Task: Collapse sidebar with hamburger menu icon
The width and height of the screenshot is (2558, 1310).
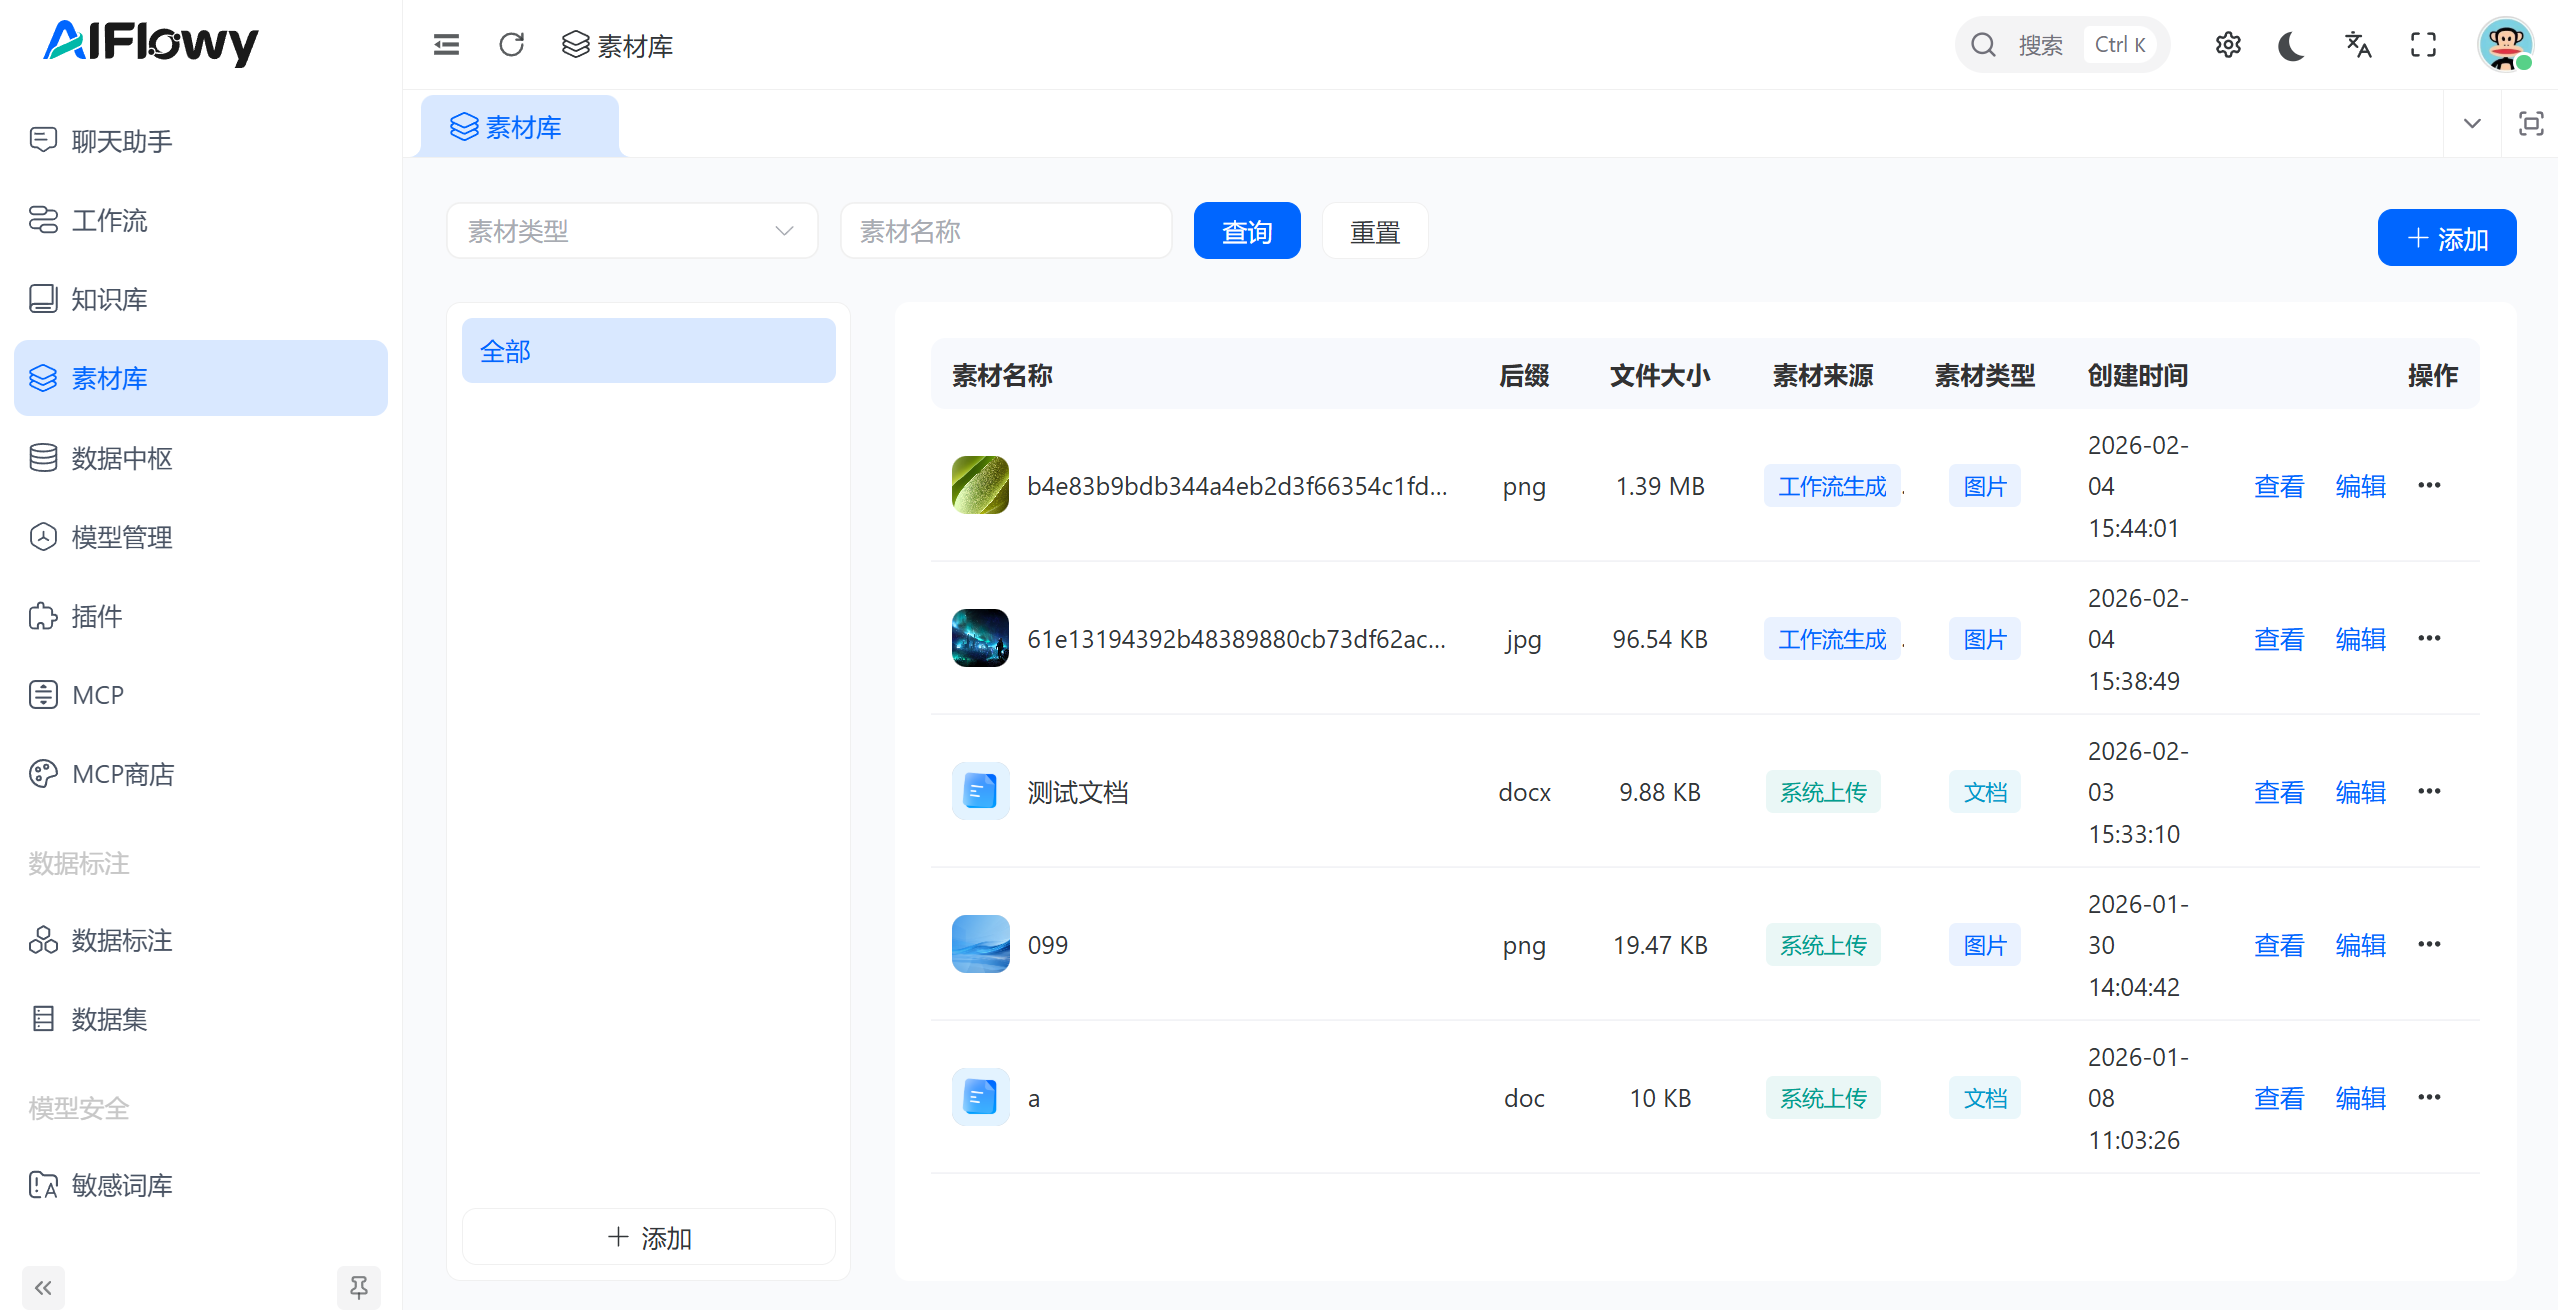Action: (x=446, y=45)
